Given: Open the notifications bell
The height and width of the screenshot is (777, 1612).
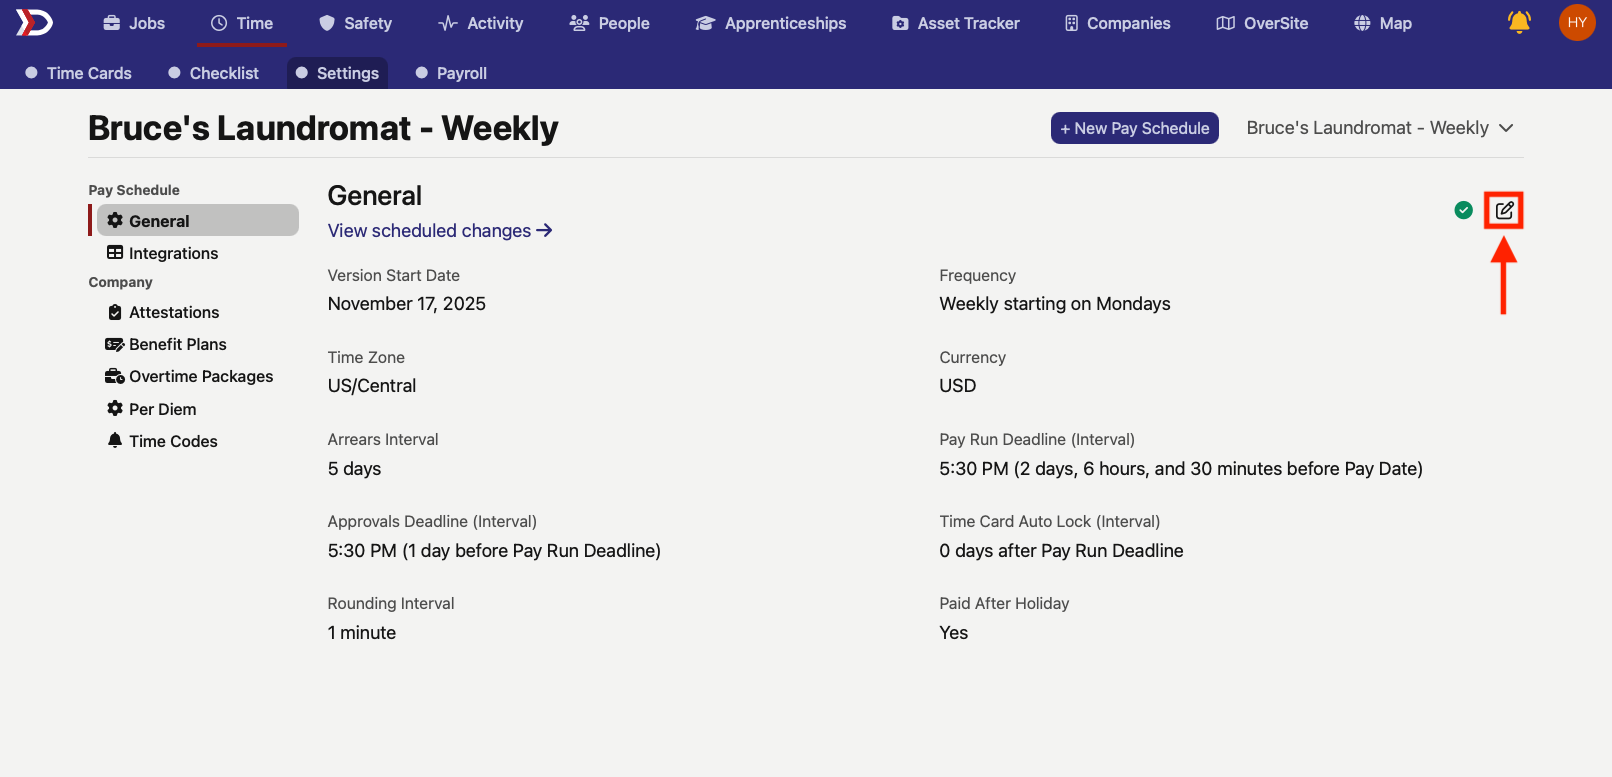Looking at the screenshot, I should pos(1519,22).
